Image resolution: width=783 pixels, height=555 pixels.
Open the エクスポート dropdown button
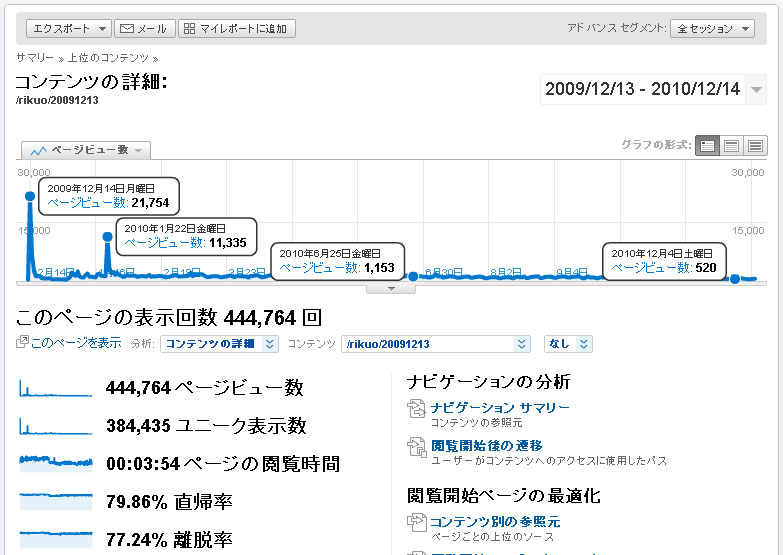69,28
